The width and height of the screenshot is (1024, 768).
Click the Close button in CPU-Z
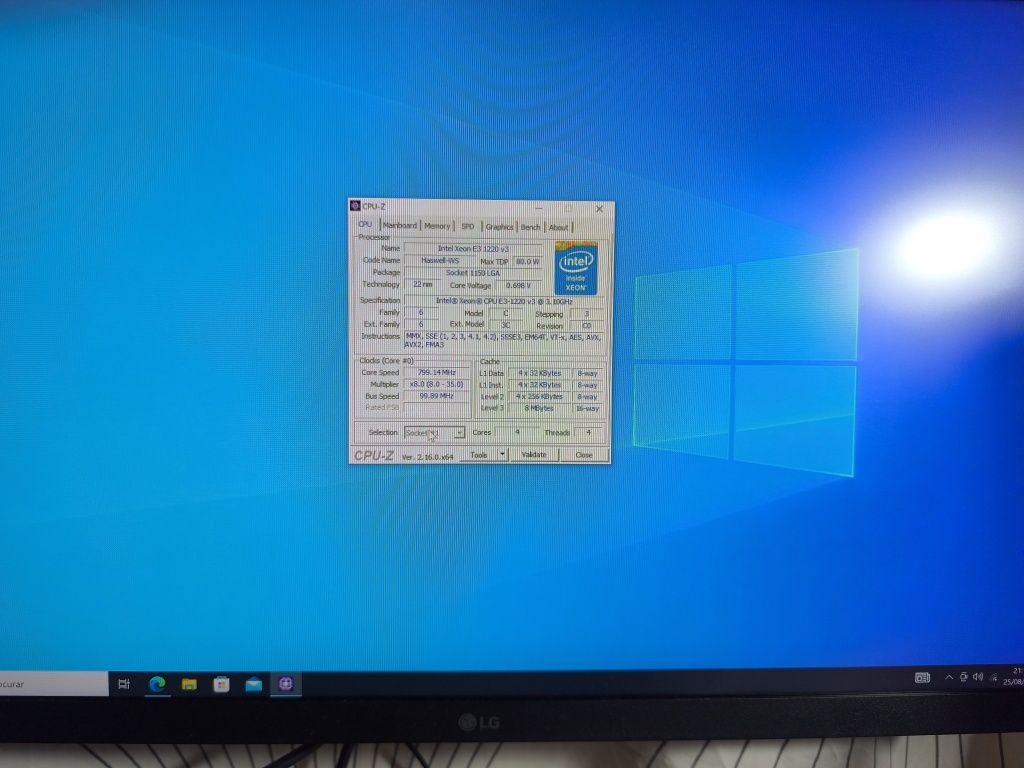click(584, 455)
